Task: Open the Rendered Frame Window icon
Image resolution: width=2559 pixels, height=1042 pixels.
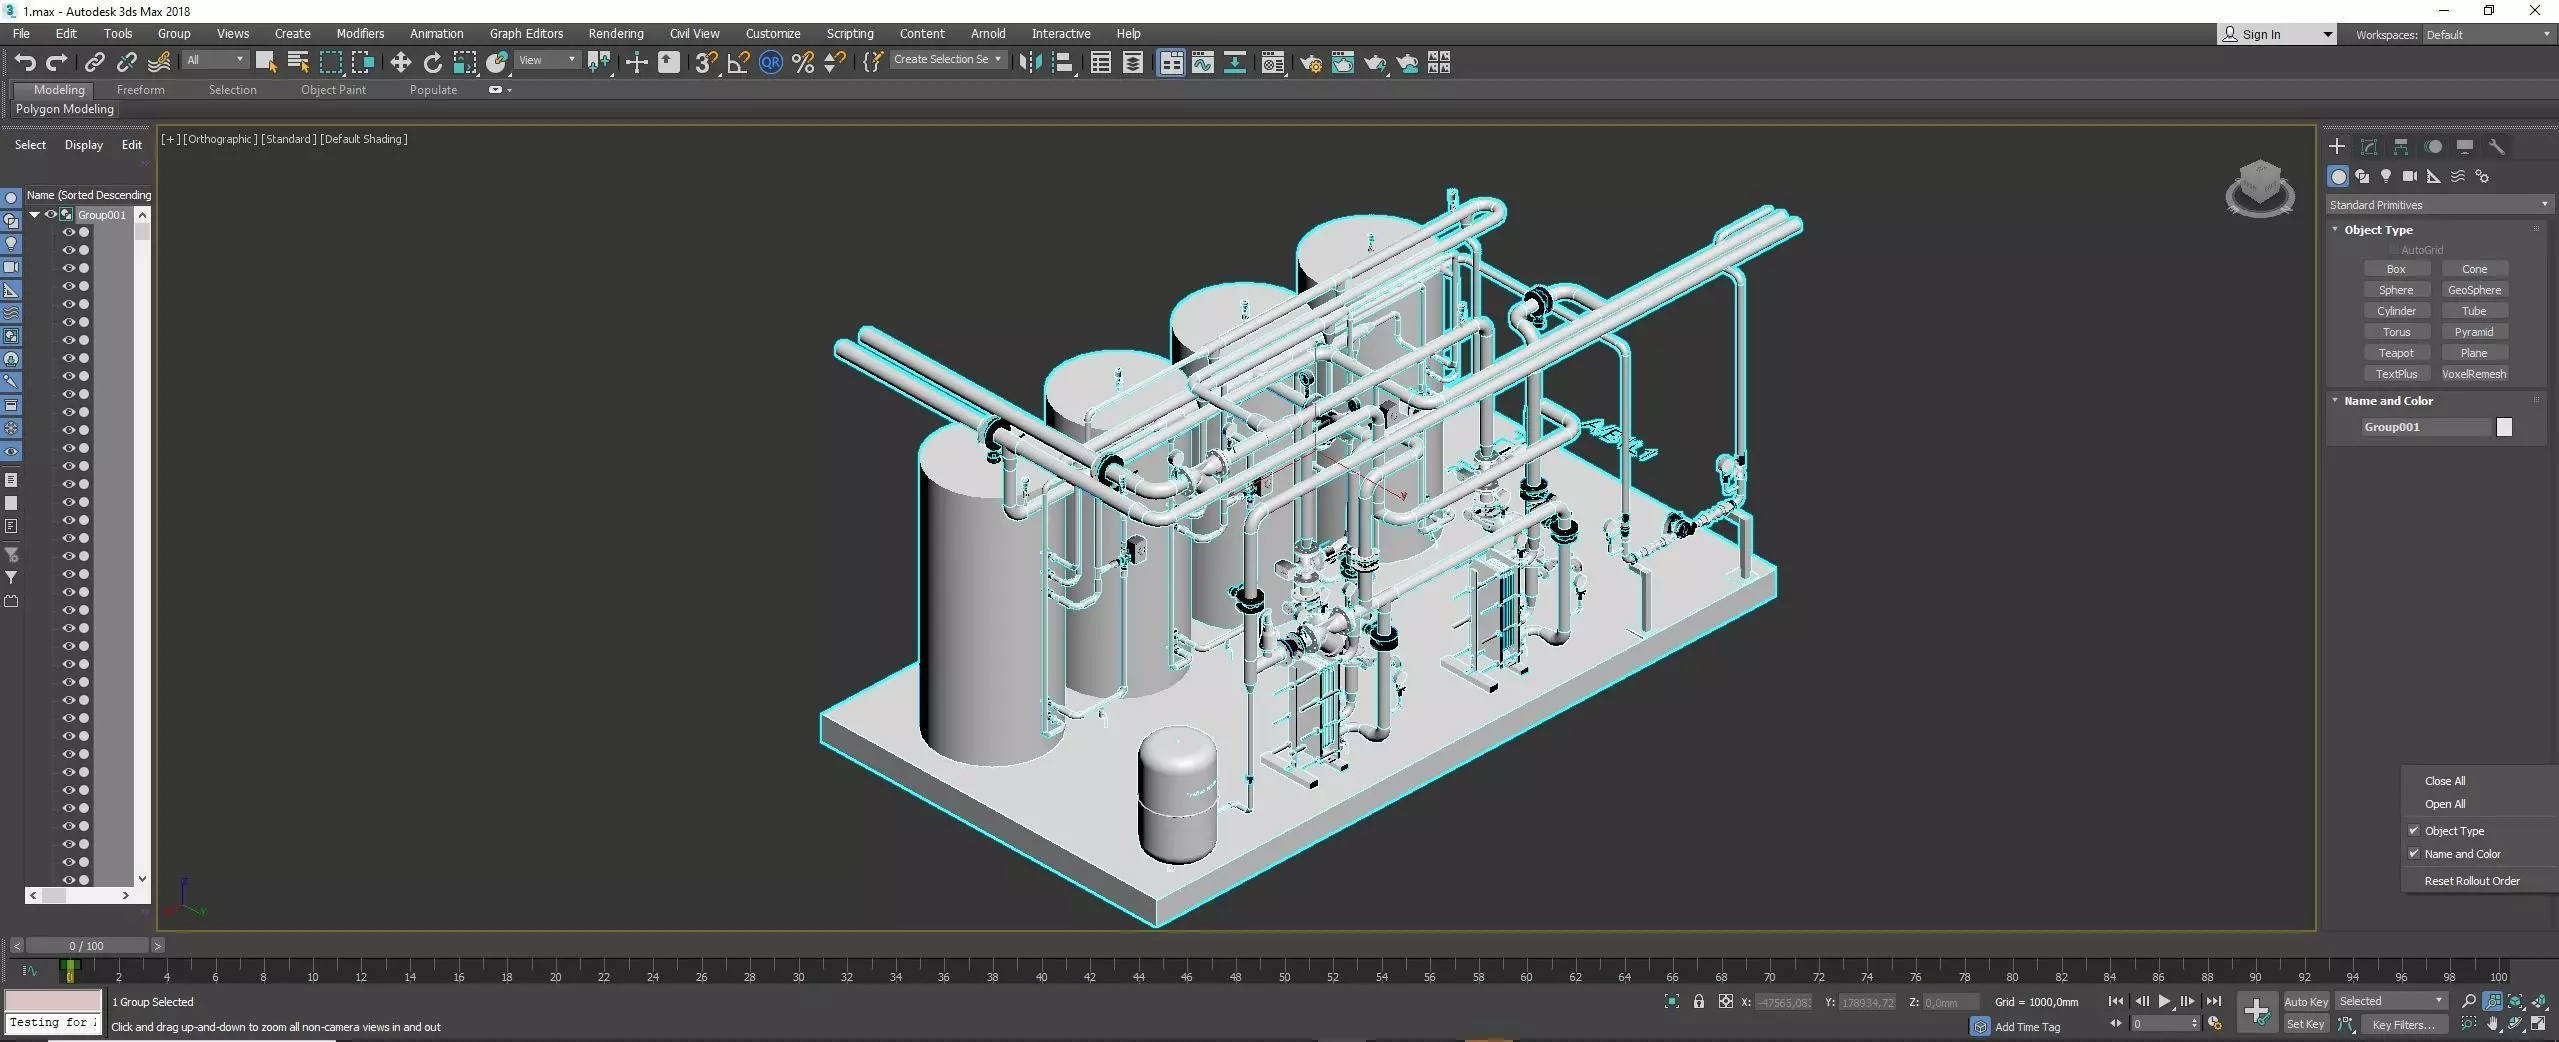Action: 1342,63
